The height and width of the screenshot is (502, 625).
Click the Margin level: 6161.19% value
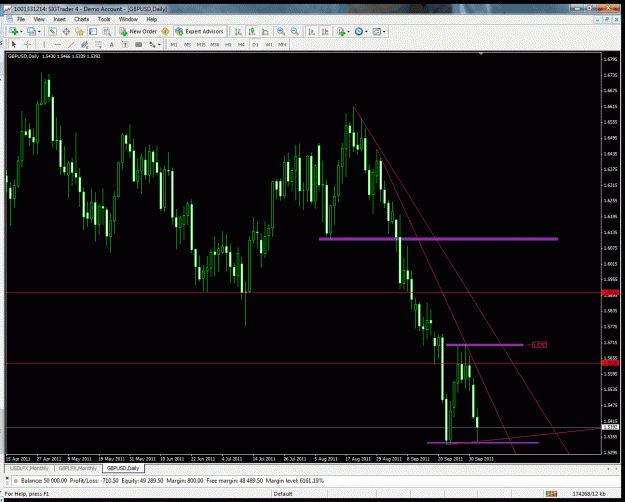[295, 481]
